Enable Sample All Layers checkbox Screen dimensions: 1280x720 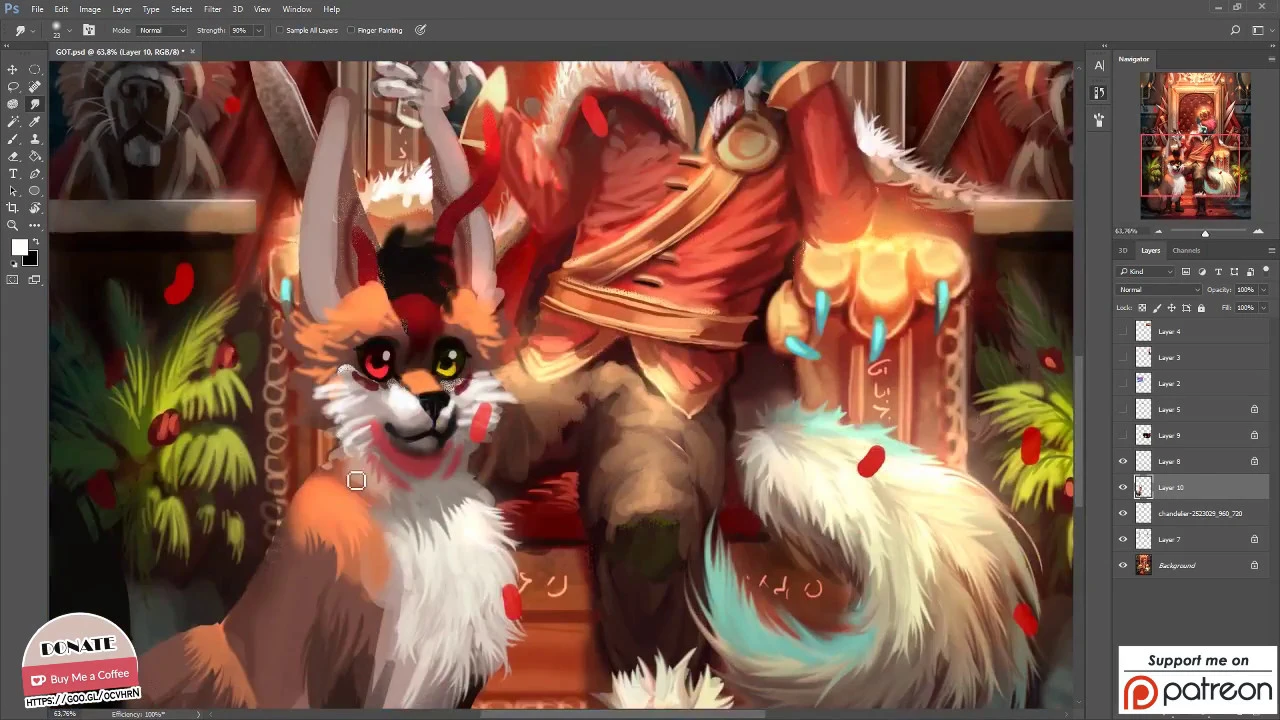[x=280, y=30]
